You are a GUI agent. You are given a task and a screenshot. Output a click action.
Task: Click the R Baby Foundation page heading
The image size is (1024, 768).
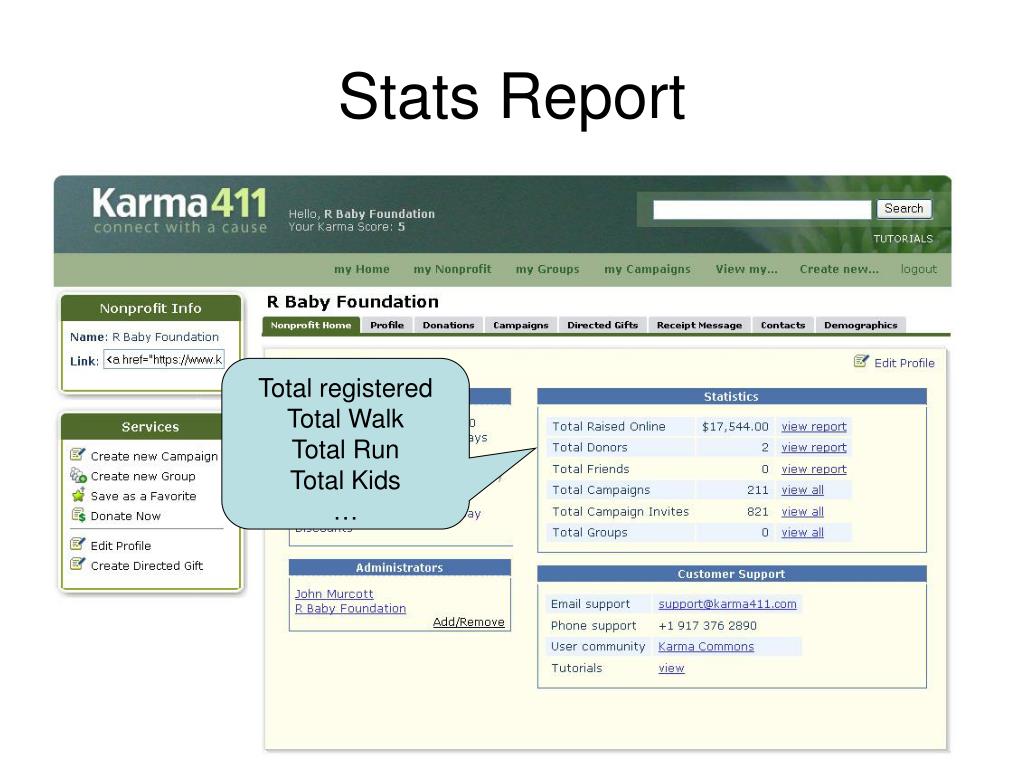coord(353,302)
